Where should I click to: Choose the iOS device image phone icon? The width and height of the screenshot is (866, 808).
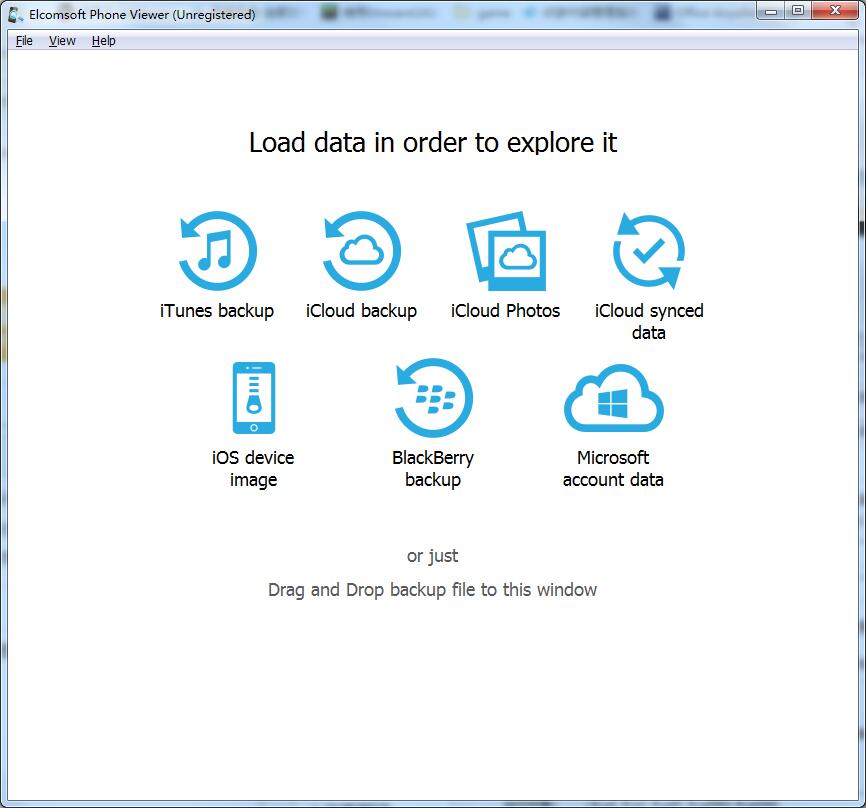tap(253, 398)
